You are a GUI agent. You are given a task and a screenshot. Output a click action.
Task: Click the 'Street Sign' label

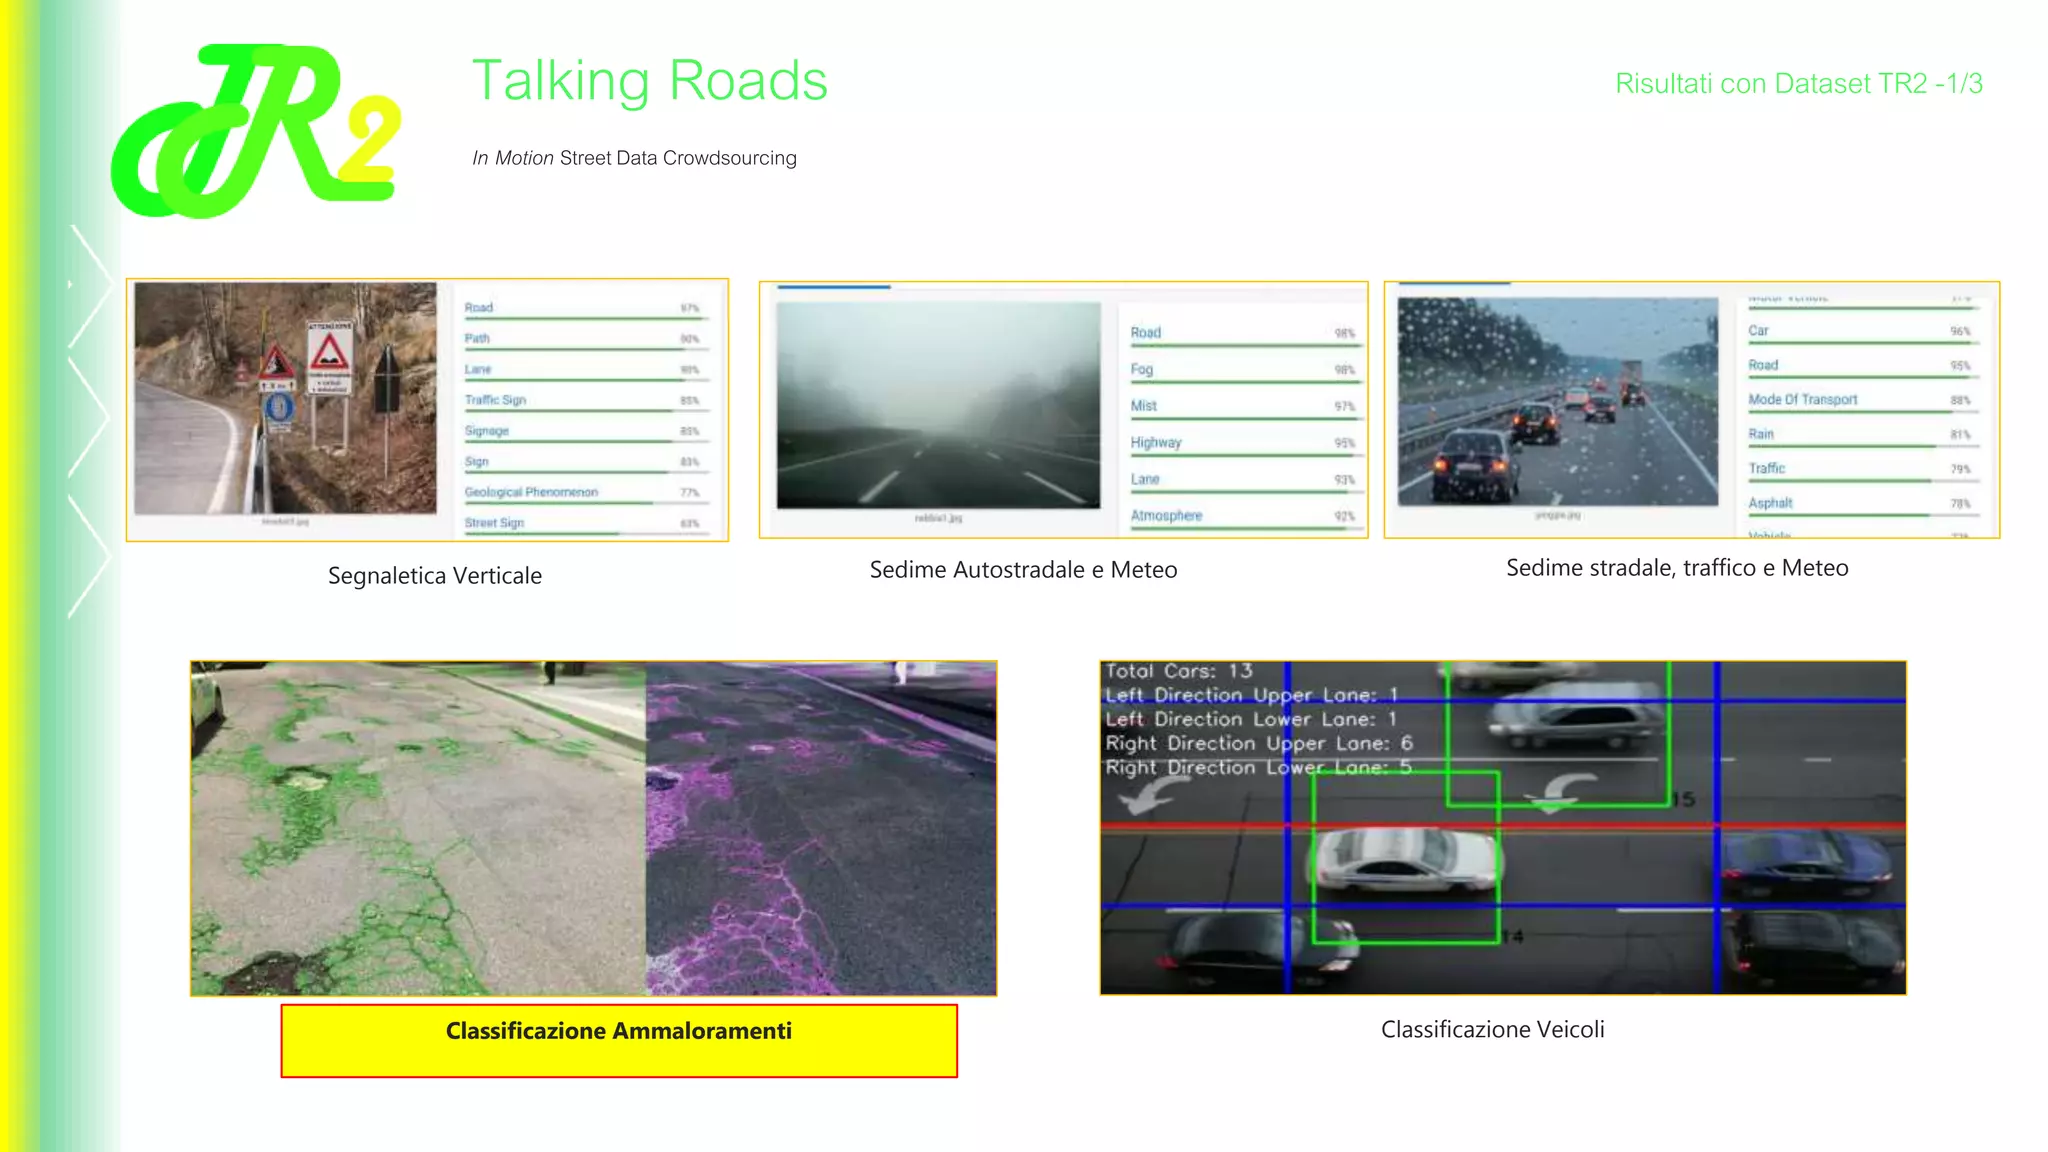pyautogui.click(x=494, y=523)
